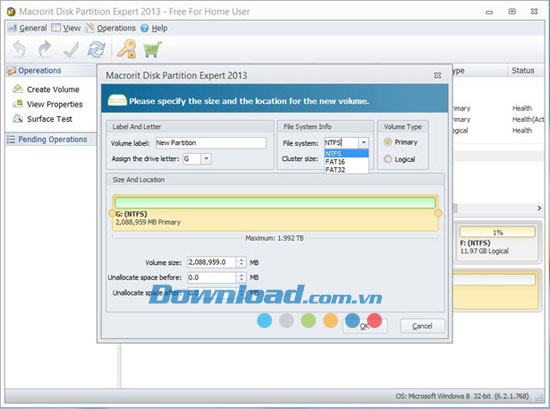Click the Create Volume icon in sidebar
Screen dimensions: 550x409
(x=18, y=89)
